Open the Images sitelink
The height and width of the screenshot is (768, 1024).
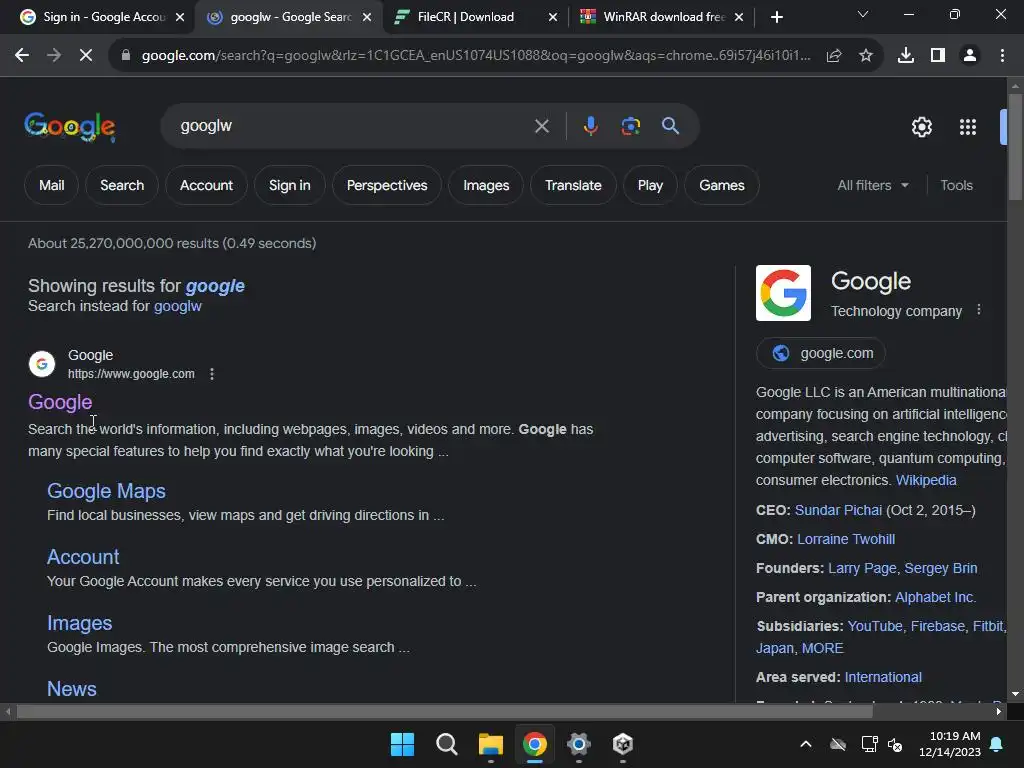[x=80, y=623]
